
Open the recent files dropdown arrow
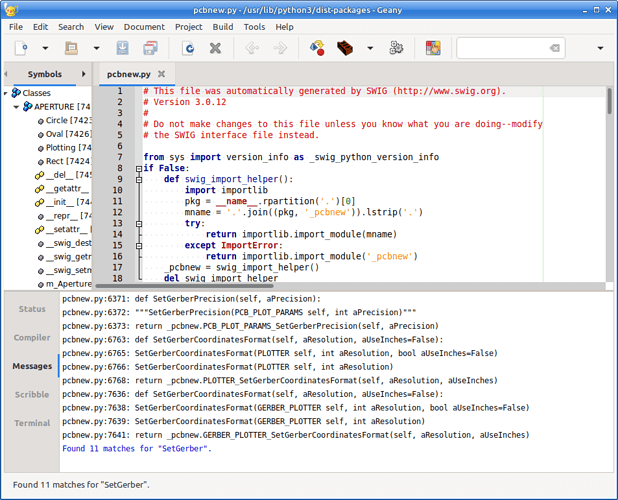tap(96, 48)
